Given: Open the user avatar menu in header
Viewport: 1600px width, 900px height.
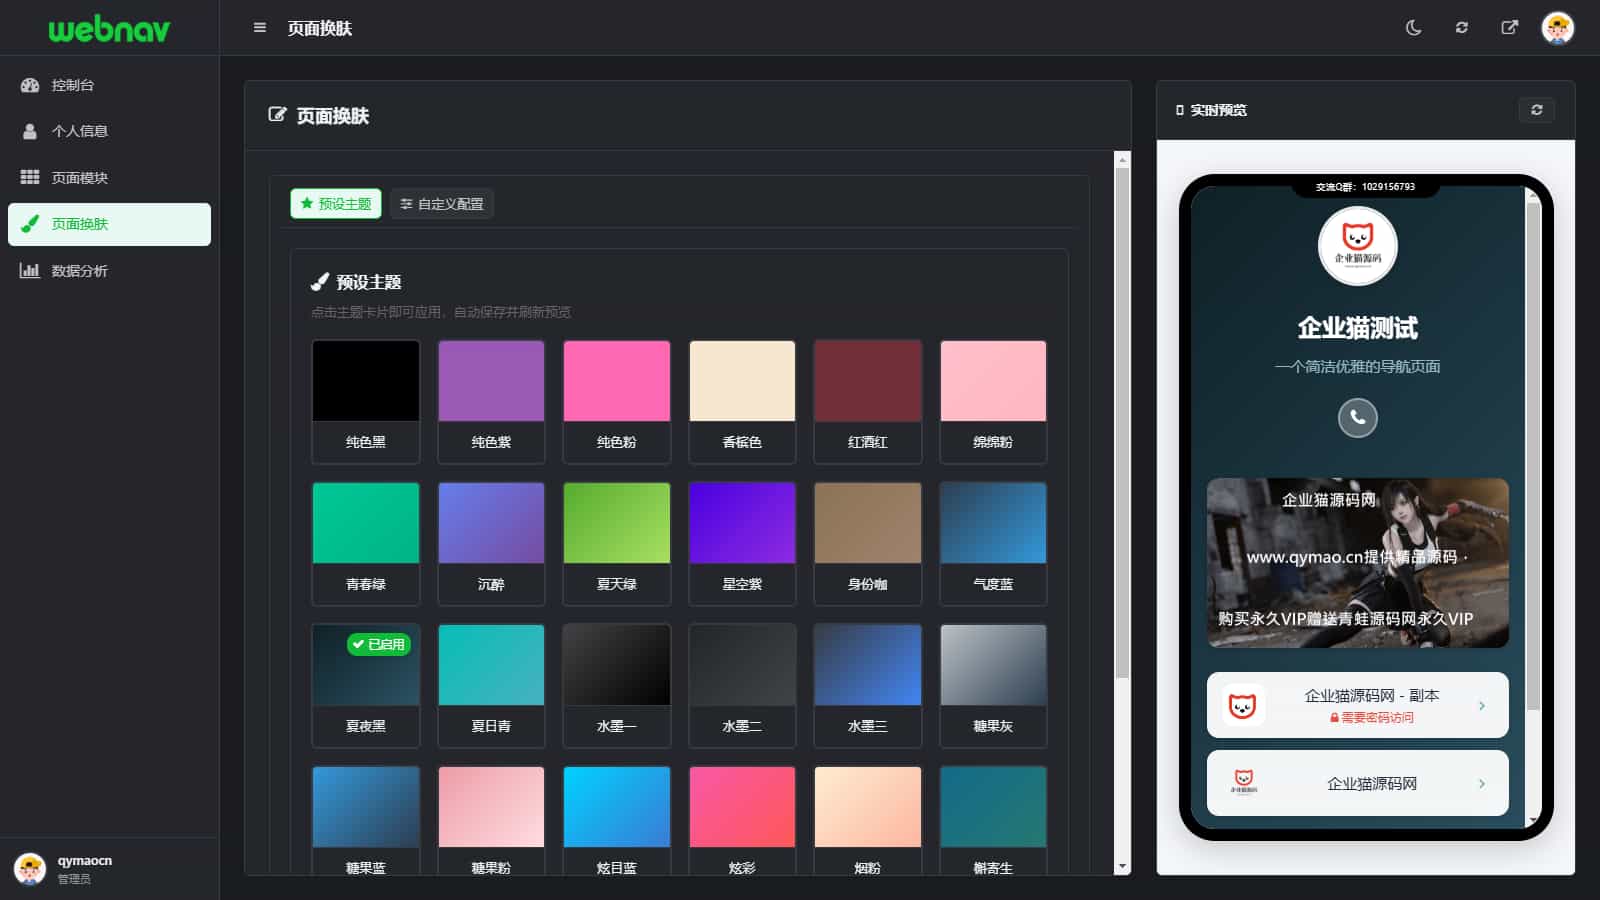Looking at the screenshot, I should (x=1557, y=28).
